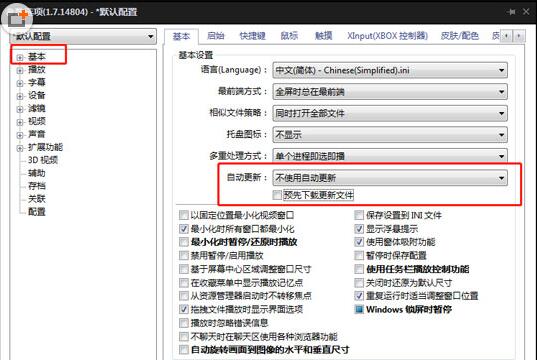This screenshot has width=537, height=360.
Task: Expand the 滤镜 tree node
Action: [x=20, y=109]
